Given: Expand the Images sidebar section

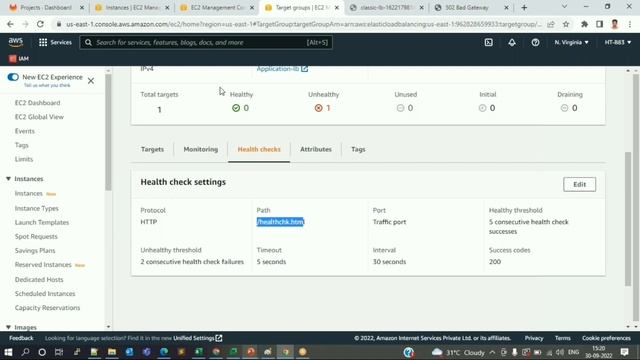Looking at the screenshot, I should click(8, 327).
